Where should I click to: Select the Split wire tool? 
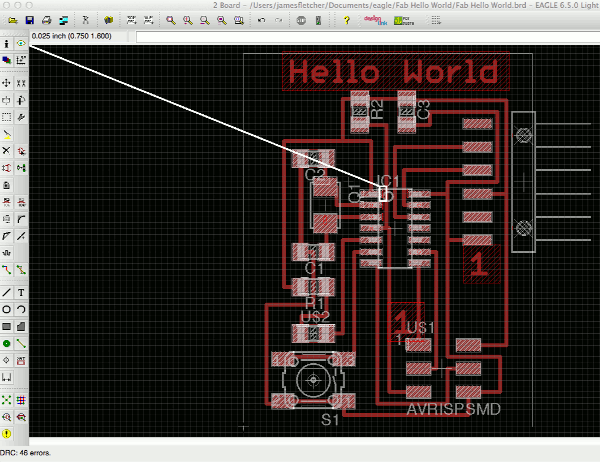pyautogui.click(x=6, y=236)
